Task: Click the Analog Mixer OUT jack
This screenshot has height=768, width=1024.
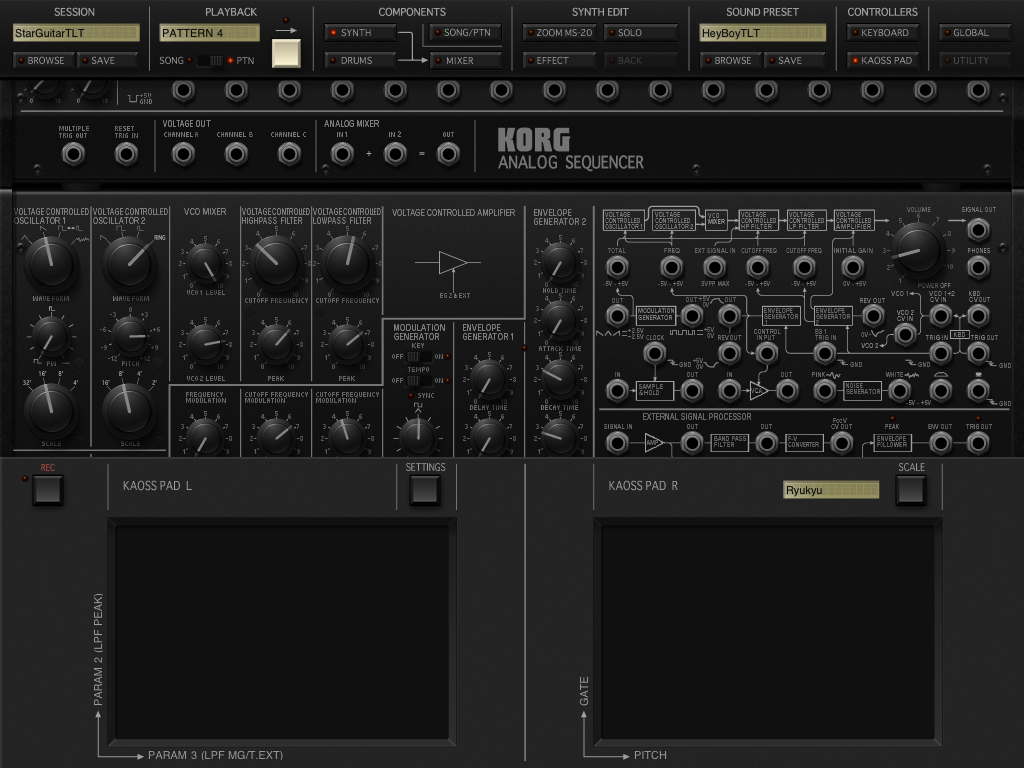Action: pos(448,155)
